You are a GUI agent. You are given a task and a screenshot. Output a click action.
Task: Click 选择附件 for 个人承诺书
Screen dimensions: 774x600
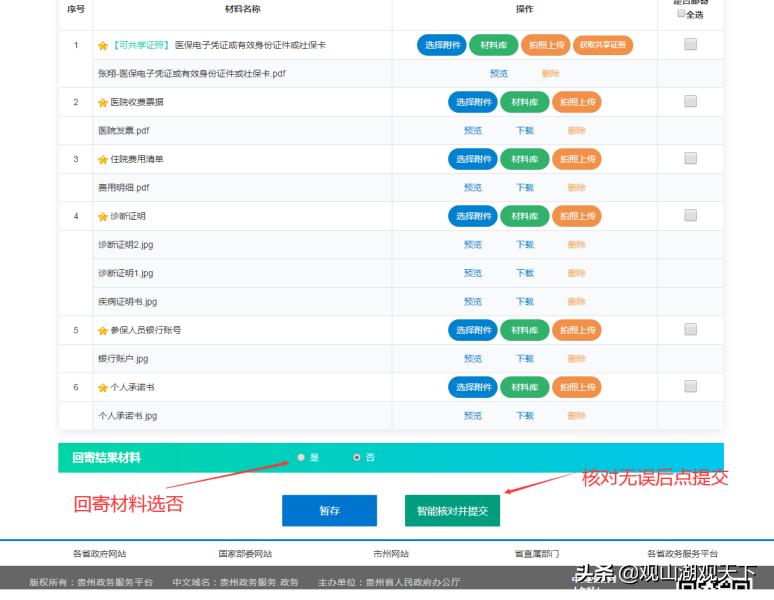point(473,387)
